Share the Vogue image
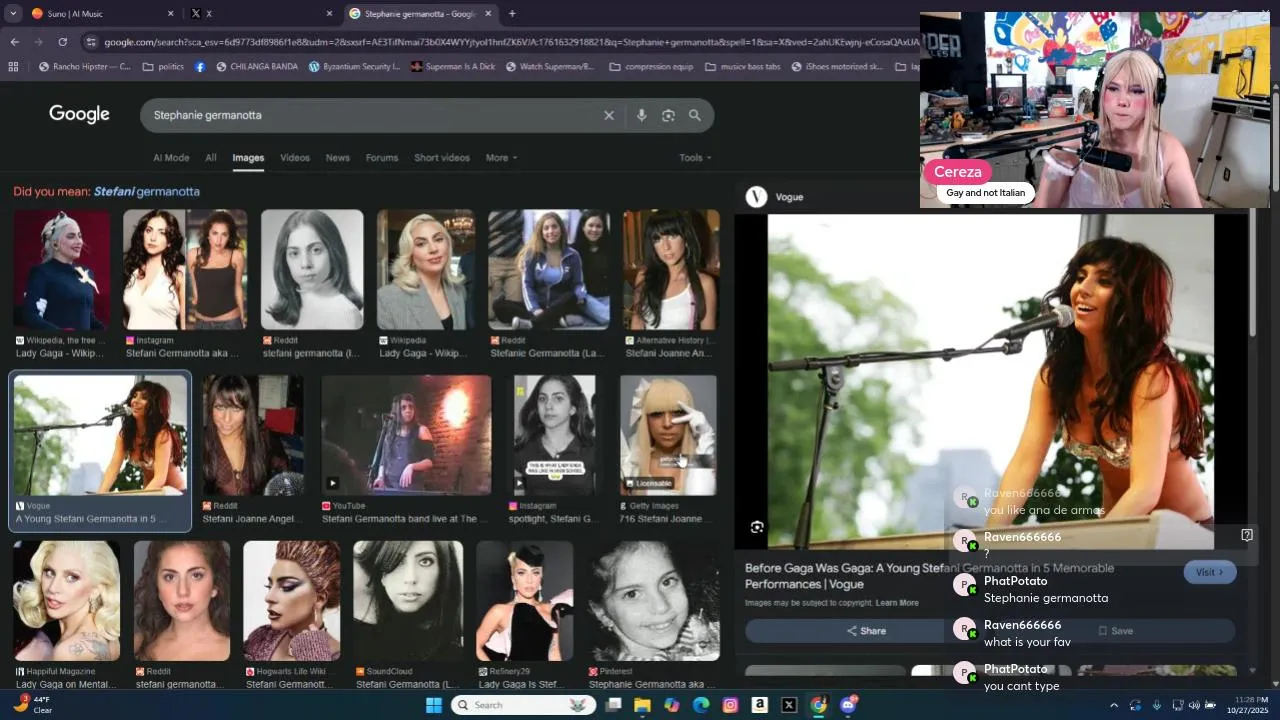Screen dimensions: 1280x720 point(866,631)
